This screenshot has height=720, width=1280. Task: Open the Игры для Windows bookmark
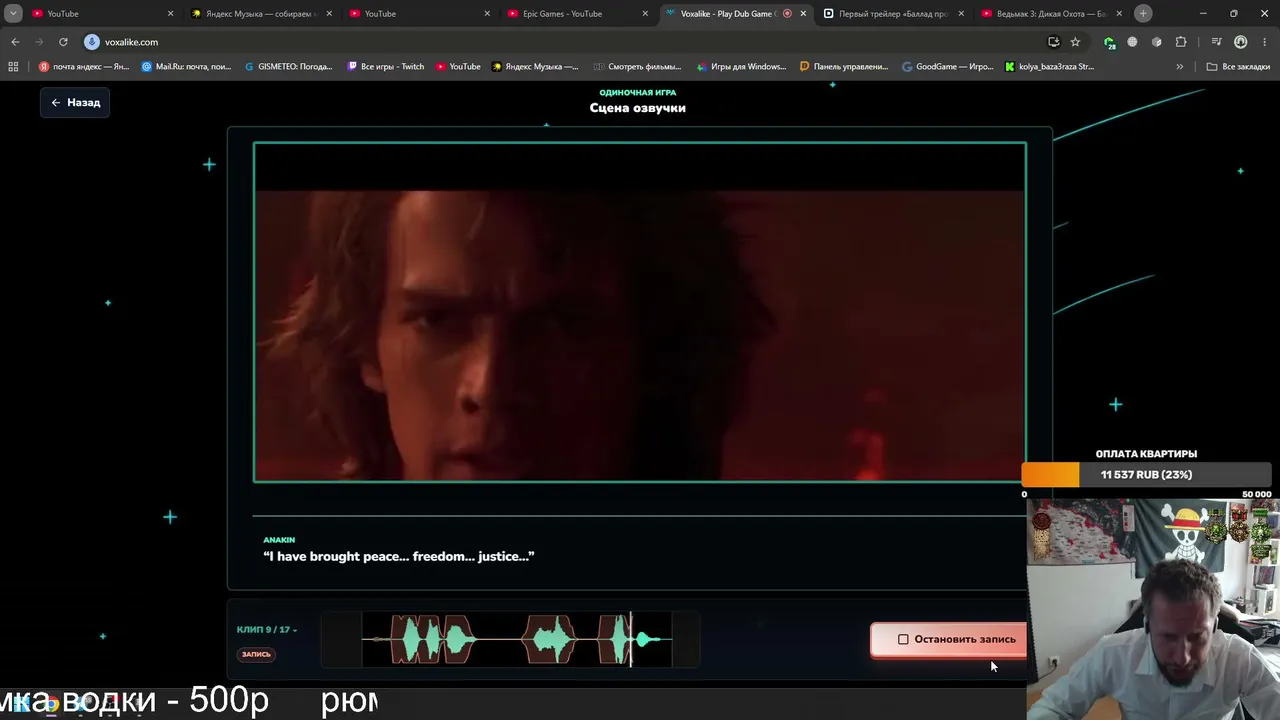[740, 67]
